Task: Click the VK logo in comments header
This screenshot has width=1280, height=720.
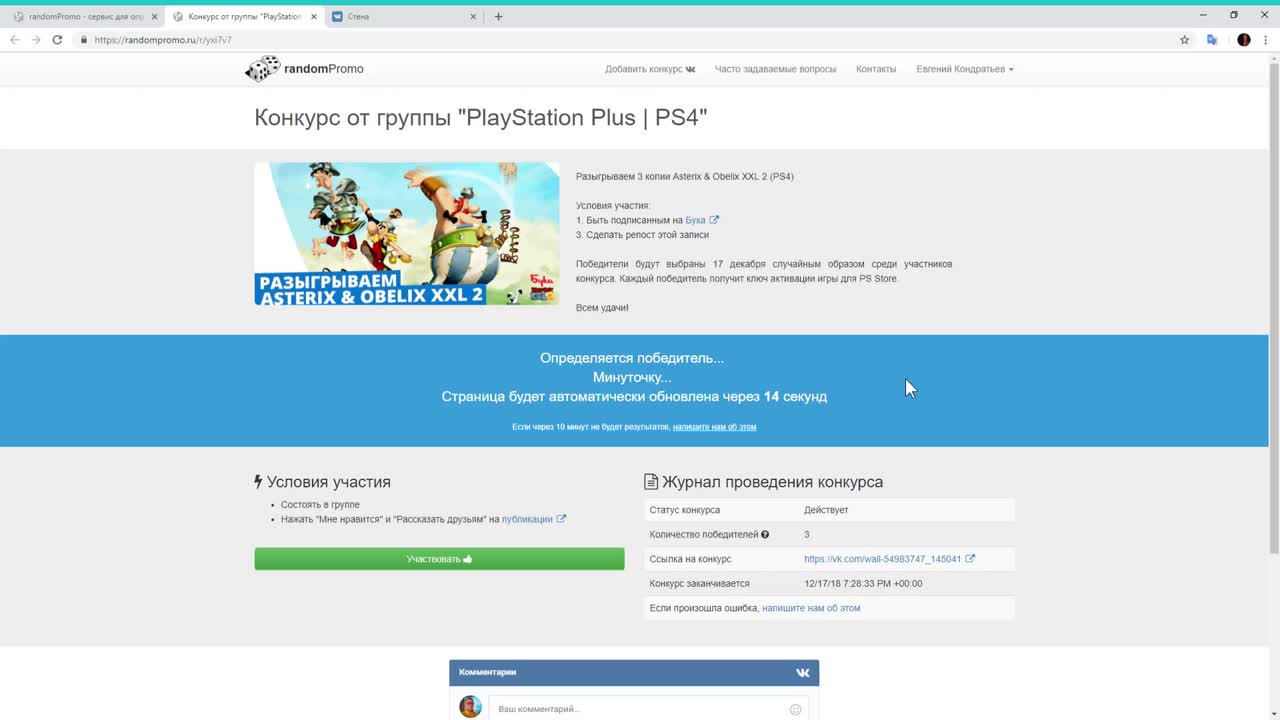Action: 802,673
